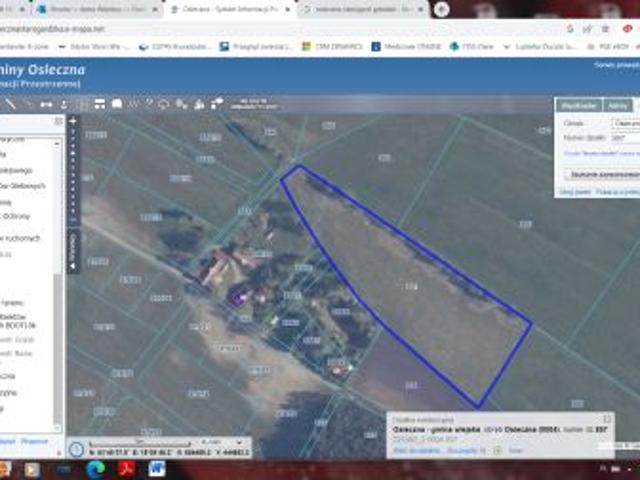Select the Wyszukiwanie tab in search panel
The width and height of the screenshot is (640, 480).
click(579, 105)
